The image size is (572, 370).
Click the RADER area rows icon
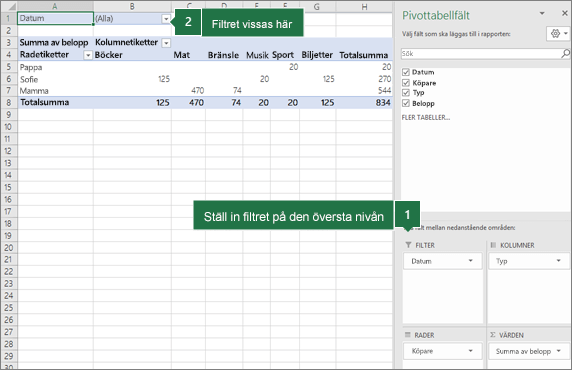407,335
